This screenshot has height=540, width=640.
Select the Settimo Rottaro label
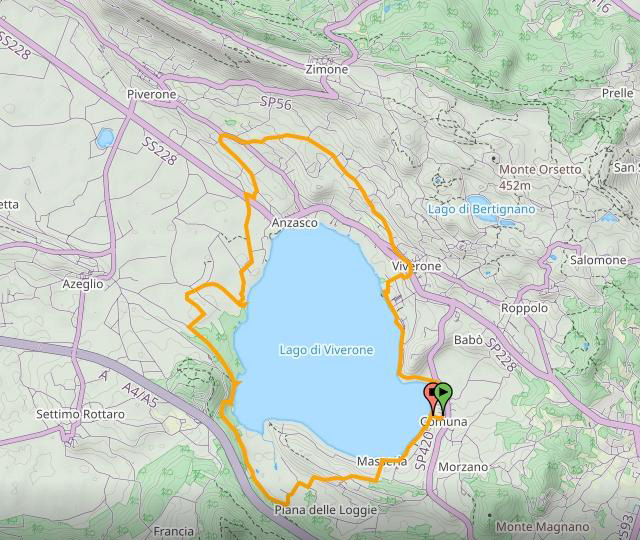tap(80, 414)
